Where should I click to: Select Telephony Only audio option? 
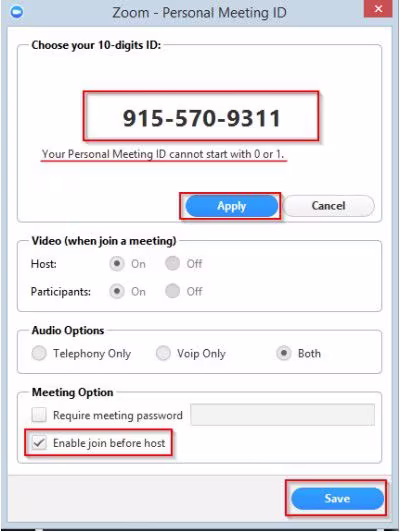pos(39,353)
